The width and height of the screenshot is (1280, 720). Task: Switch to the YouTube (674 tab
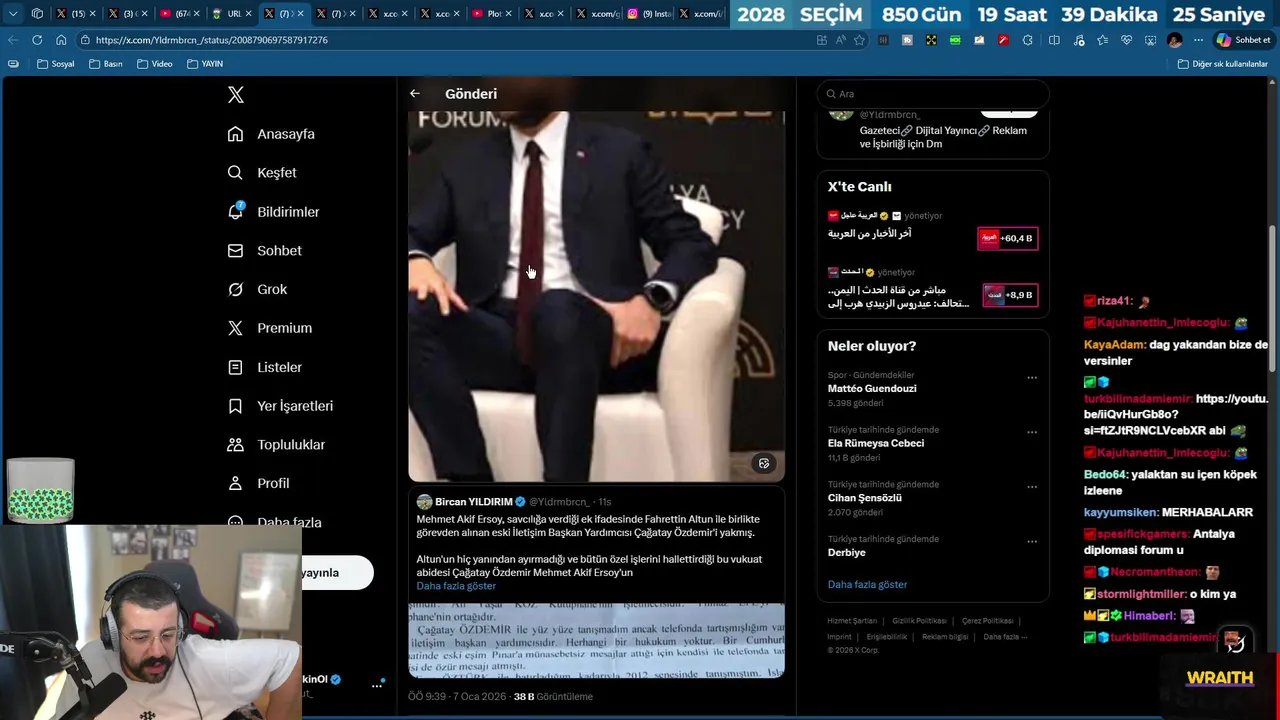tap(178, 14)
